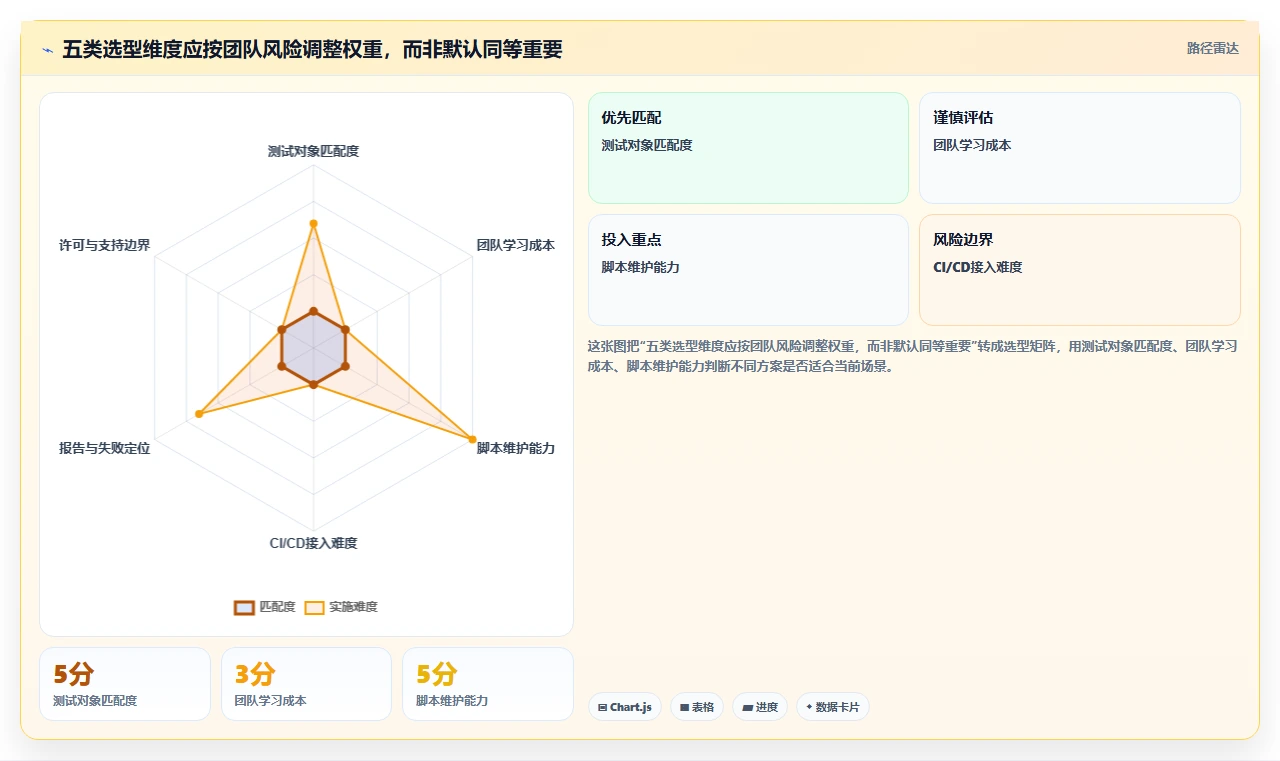Click the description paragraph starting 这张图把

point(913,356)
